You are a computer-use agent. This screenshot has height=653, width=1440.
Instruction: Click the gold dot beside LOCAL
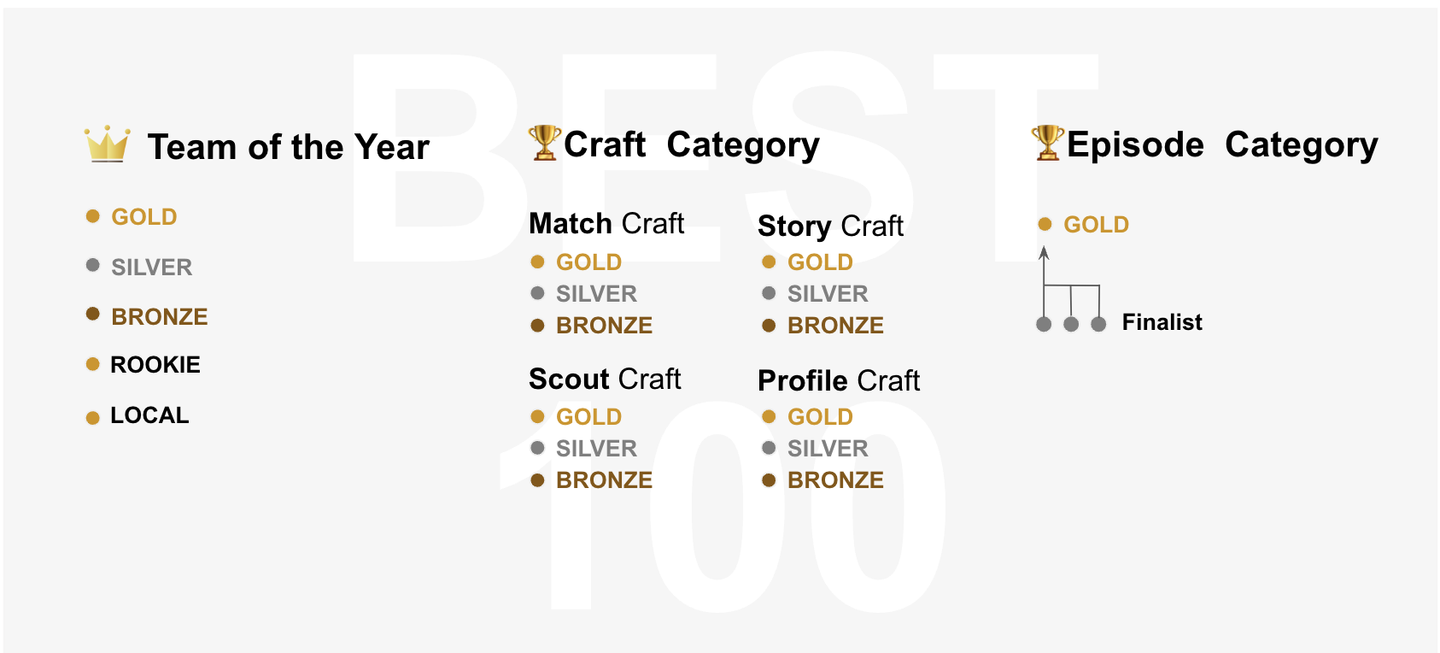pos(93,418)
